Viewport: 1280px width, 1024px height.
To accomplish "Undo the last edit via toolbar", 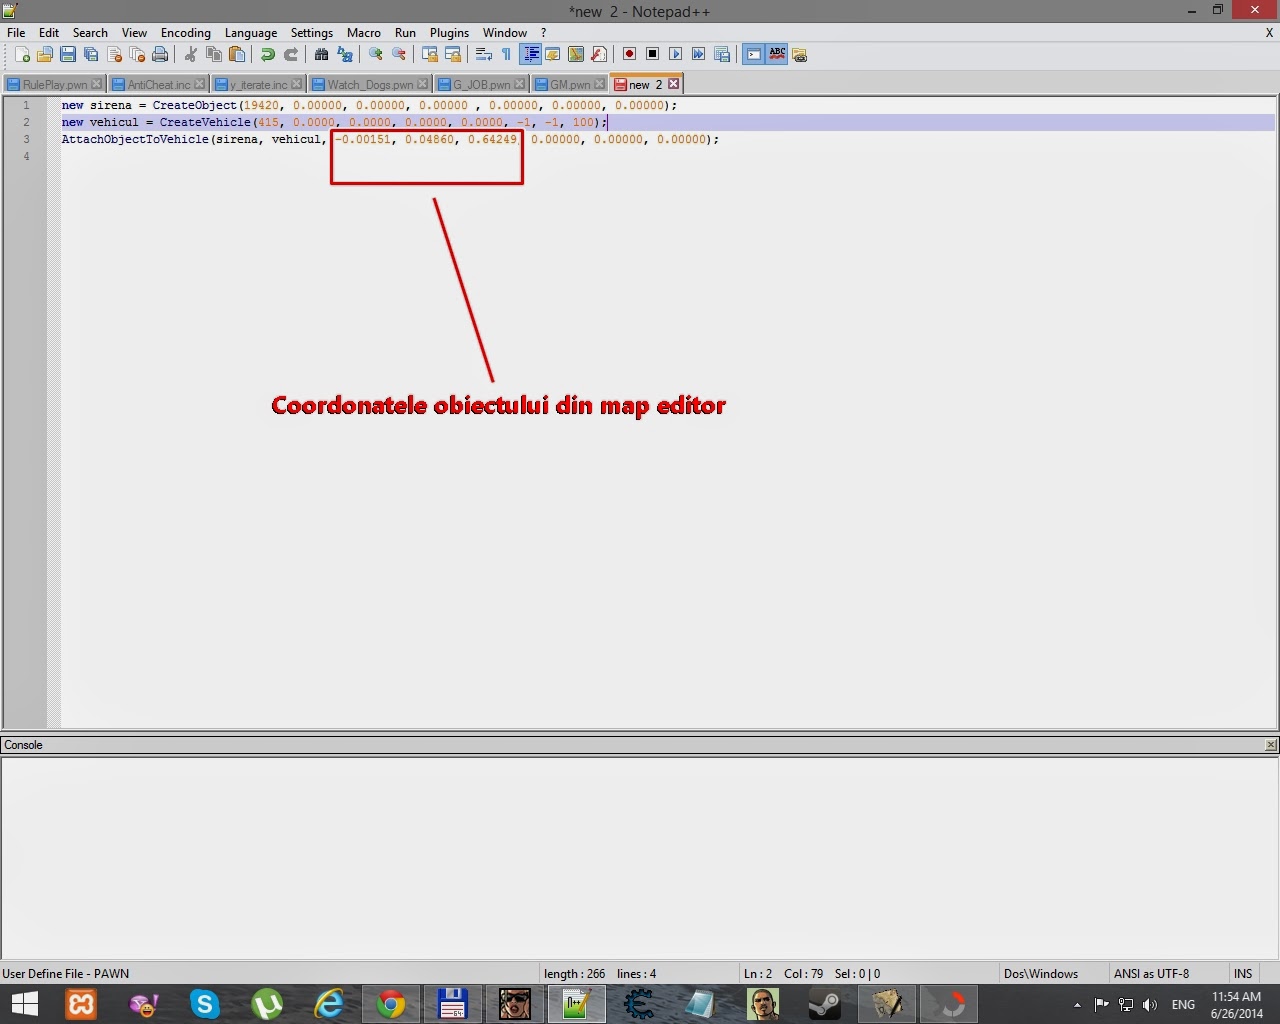I will click(x=268, y=54).
